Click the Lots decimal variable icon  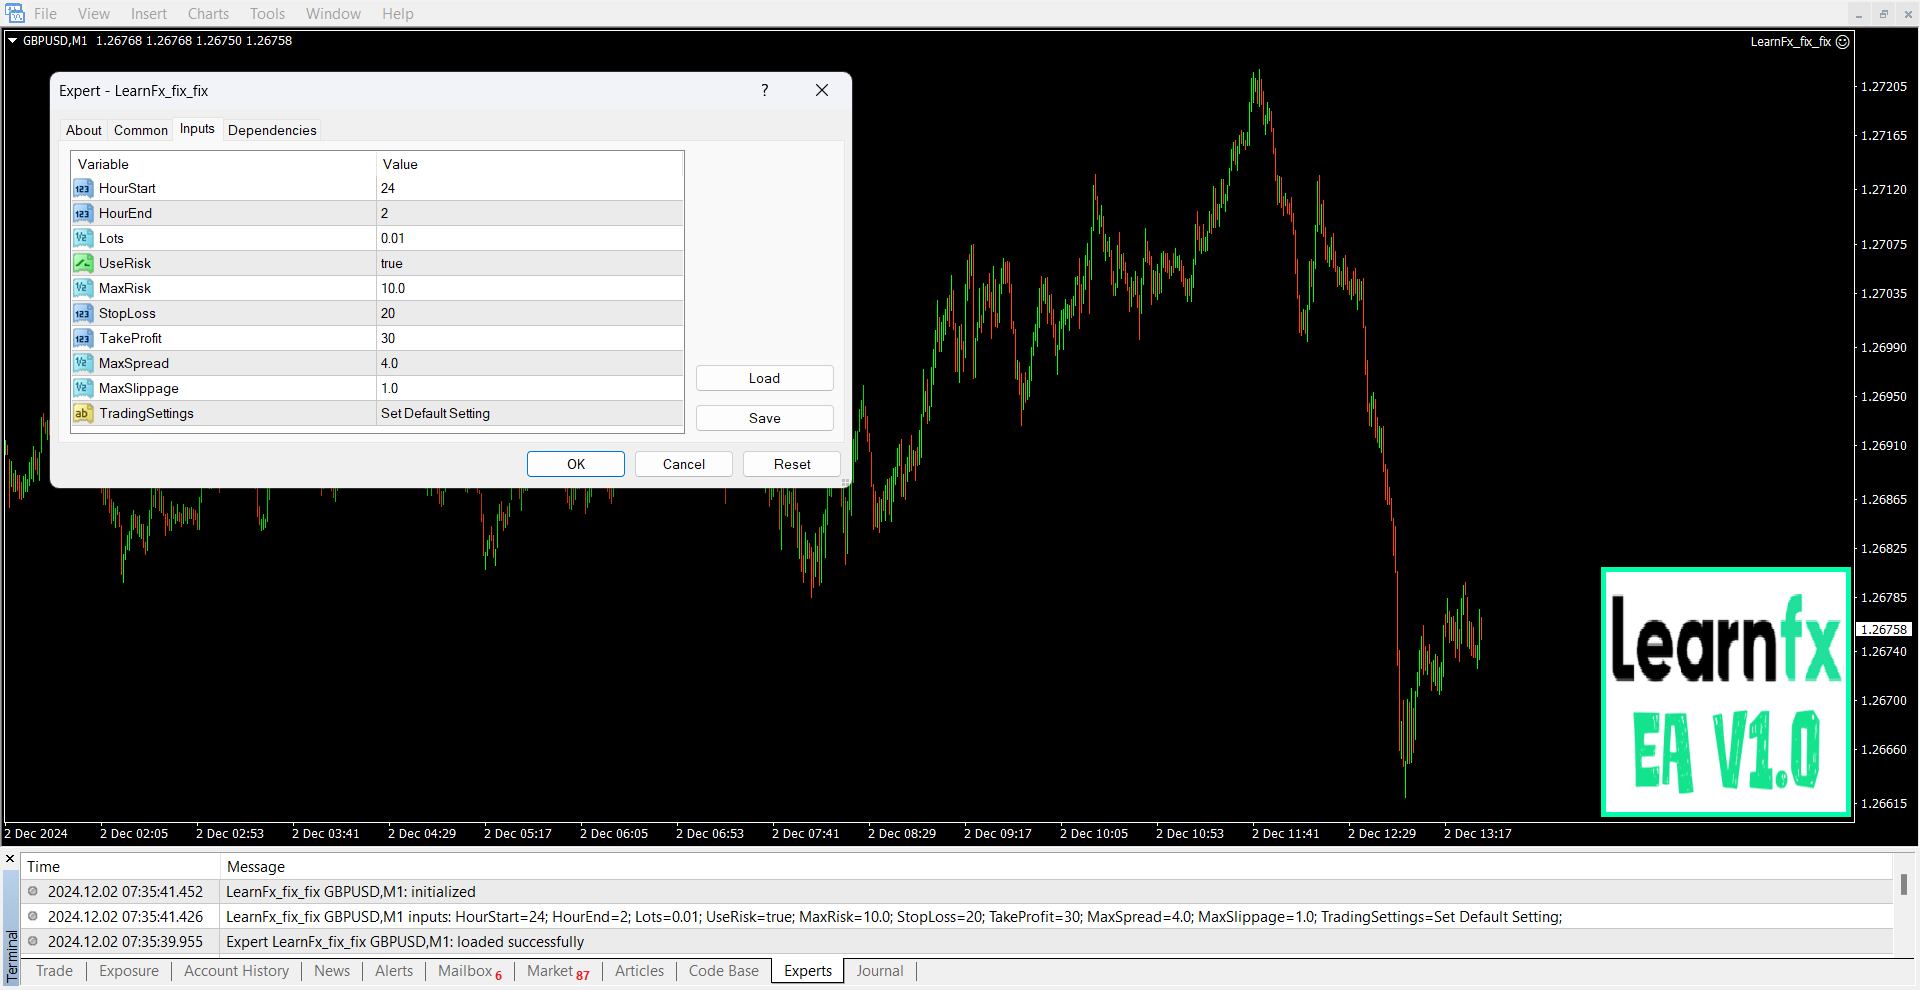click(x=83, y=239)
